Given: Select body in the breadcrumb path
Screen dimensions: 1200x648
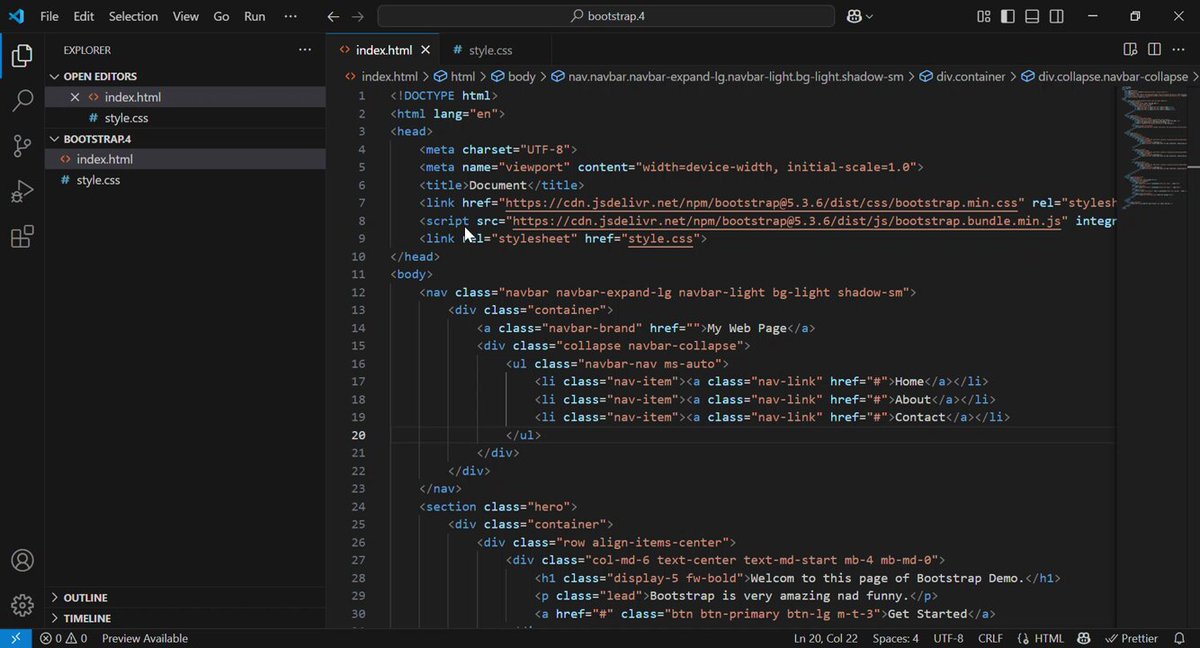Looking at the screenshot, I should pos(514,76).
